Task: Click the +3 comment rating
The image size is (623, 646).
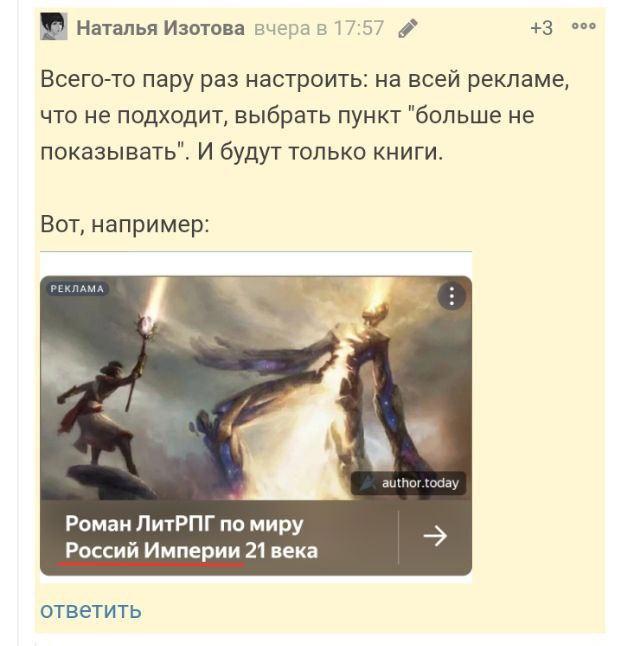Action: point(541,28)
